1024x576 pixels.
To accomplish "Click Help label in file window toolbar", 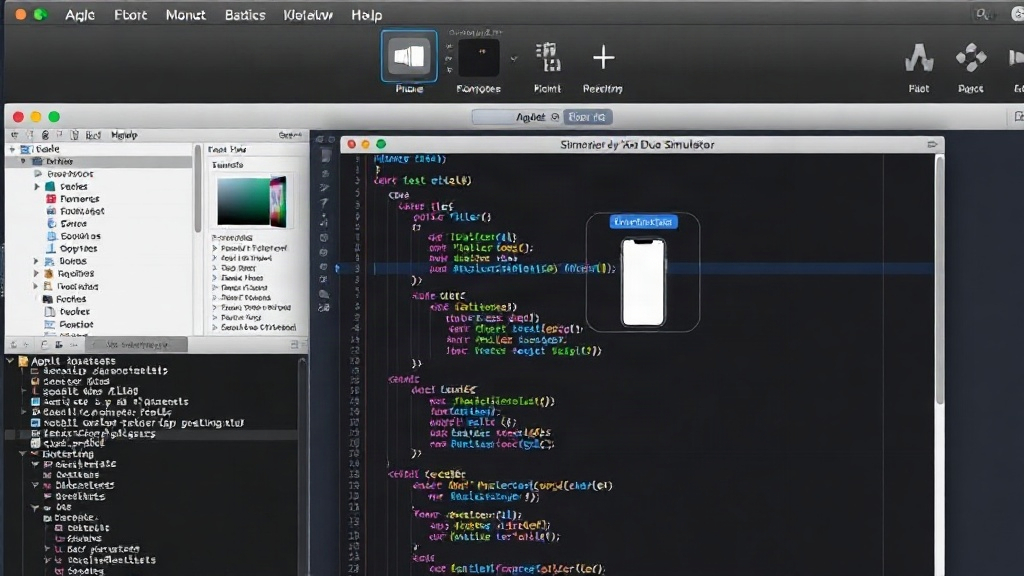I will pyautogui.click(x=124, y=135).
